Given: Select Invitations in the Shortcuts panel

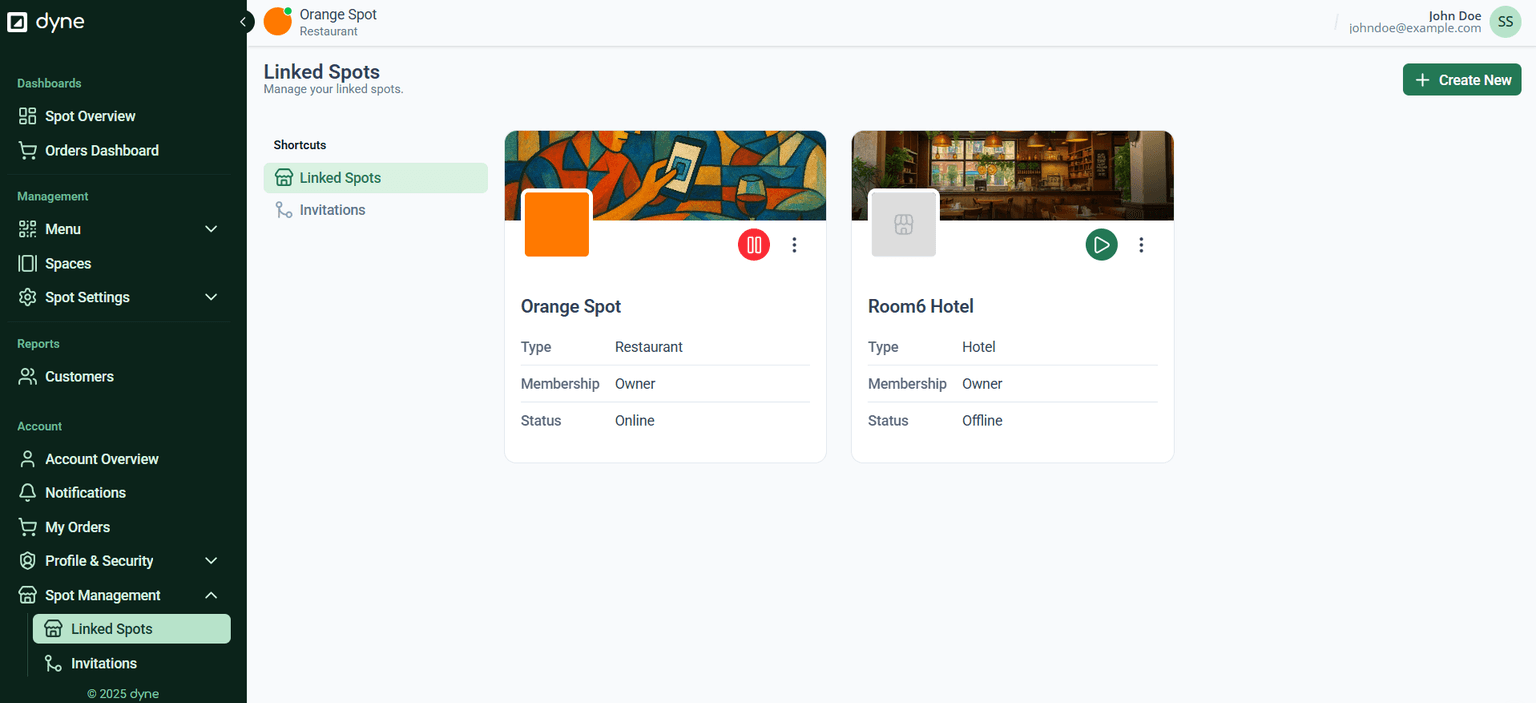Looking at the screenshot, I should (332, 210).
